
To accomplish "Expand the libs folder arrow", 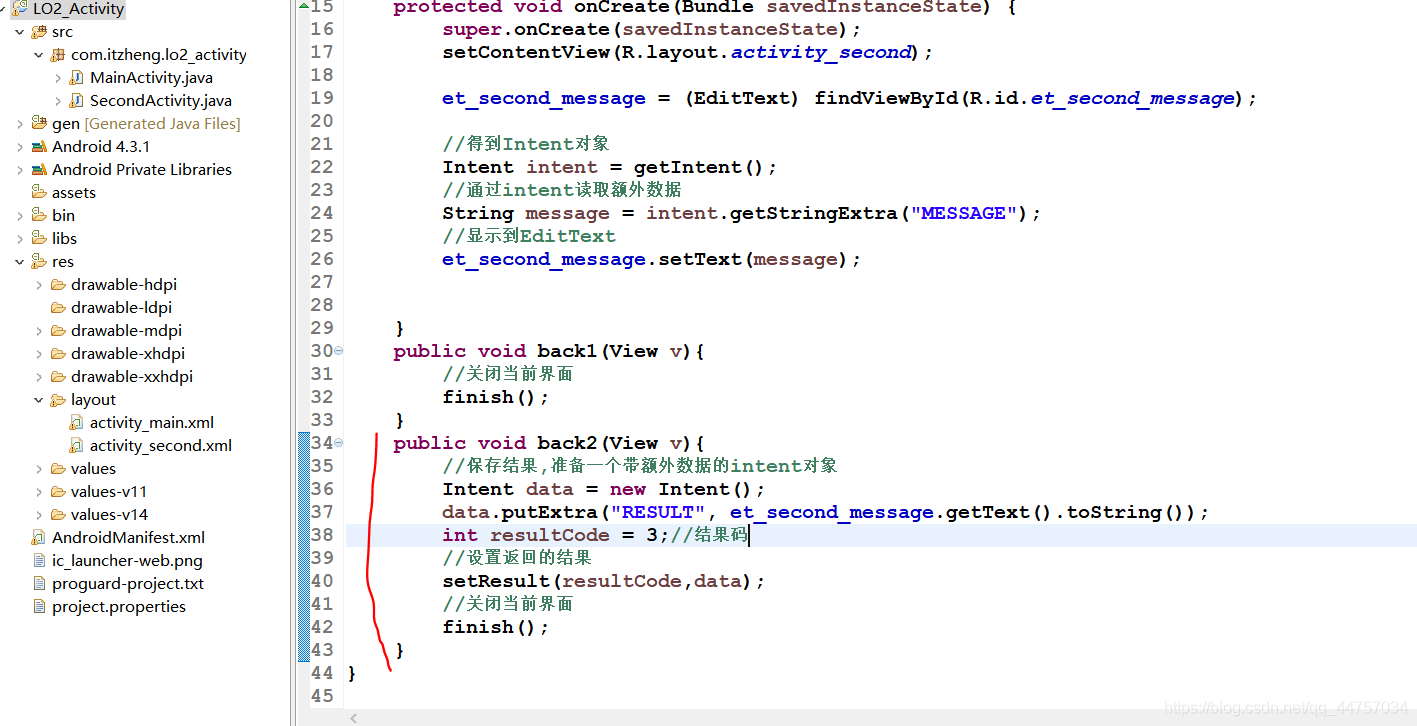I will coord(20,239).
